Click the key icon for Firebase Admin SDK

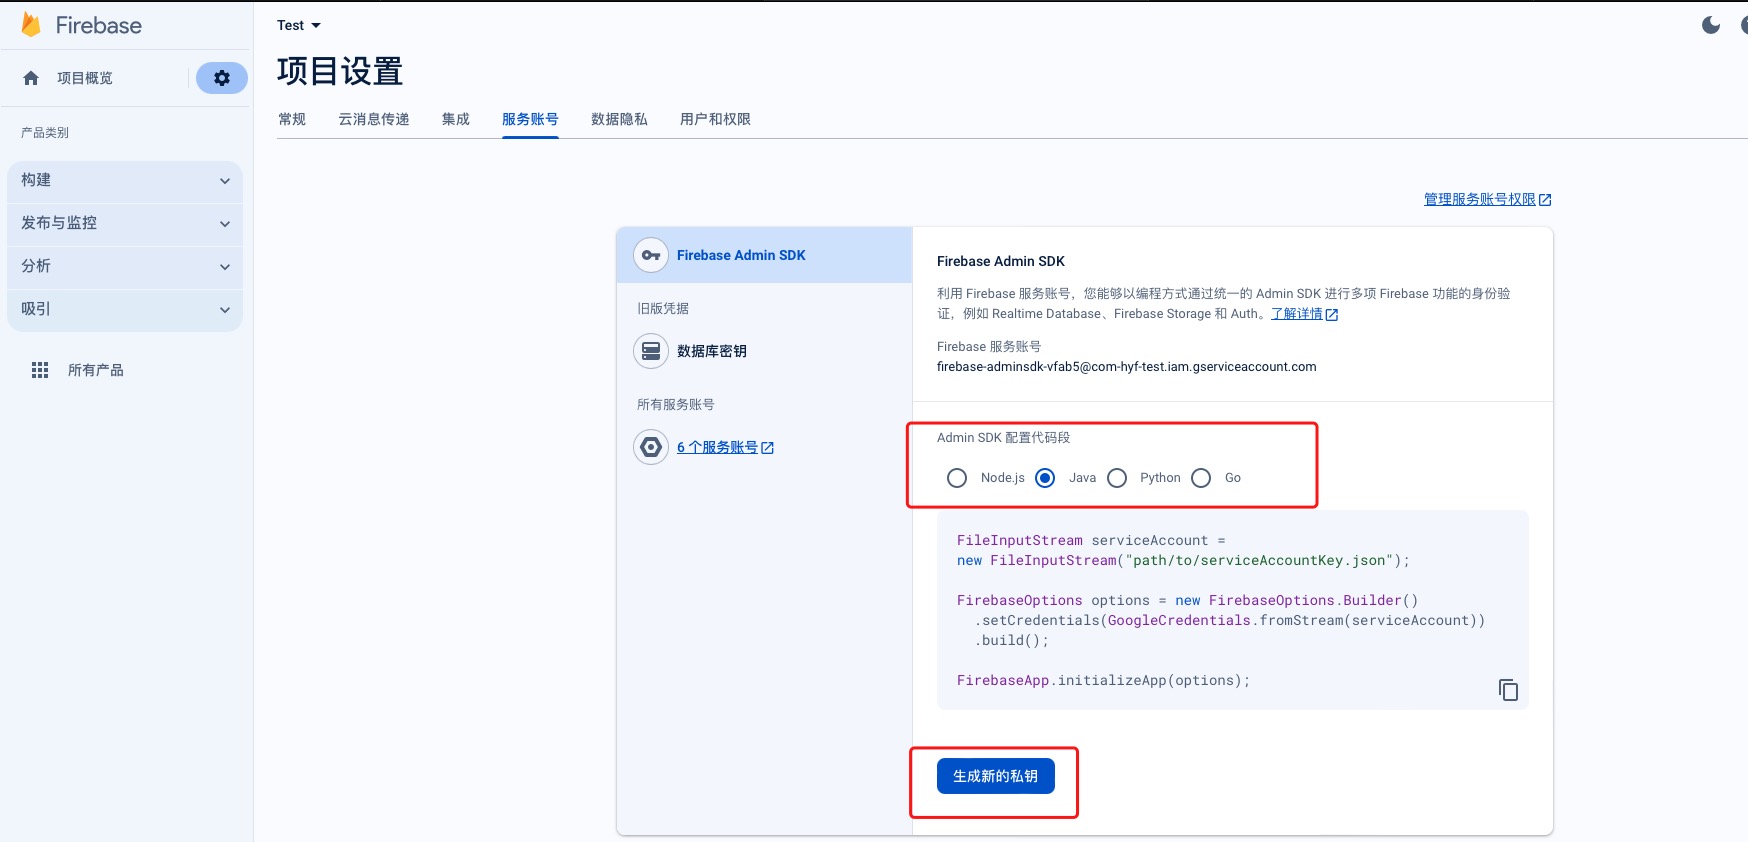point(651,255)
